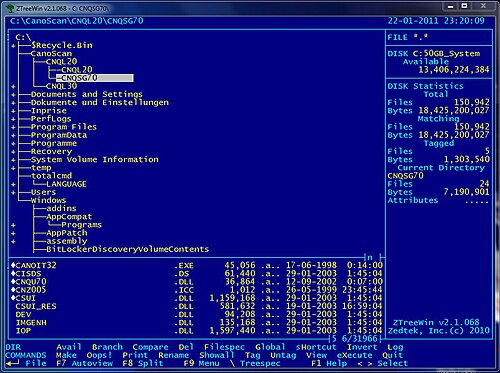Image resolution: width=500 pixels, height=373 pixels.
Task: Click the Compare command
Action: click(x=150, y=347)
